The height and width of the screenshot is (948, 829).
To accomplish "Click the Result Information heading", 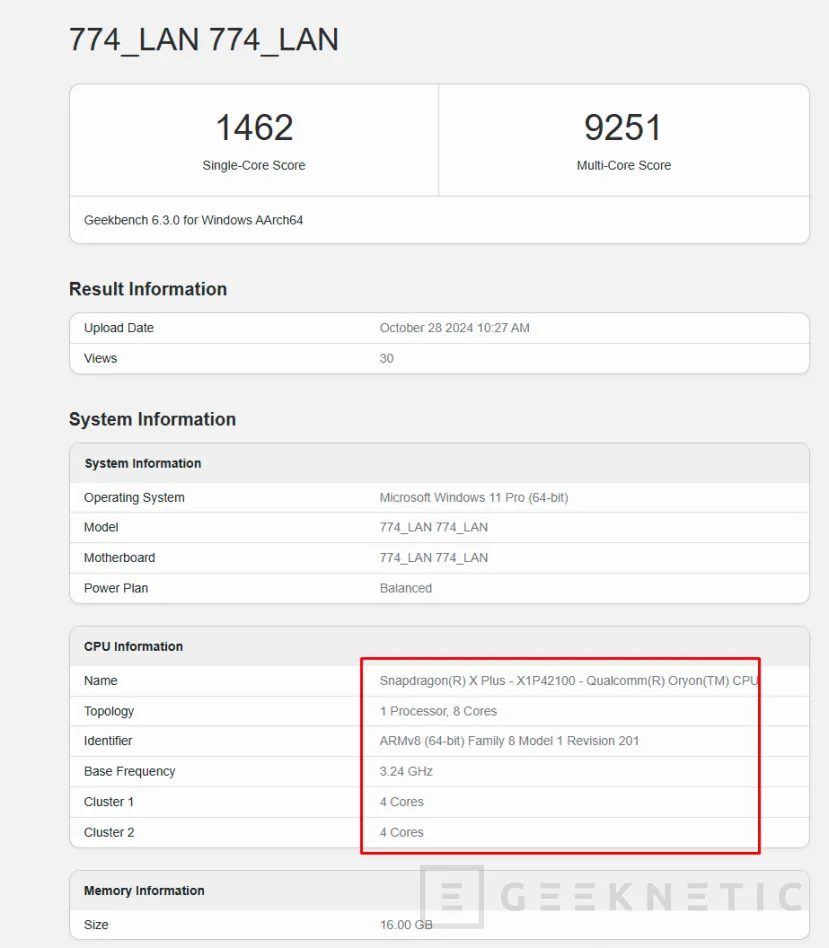I will point(148,289).
